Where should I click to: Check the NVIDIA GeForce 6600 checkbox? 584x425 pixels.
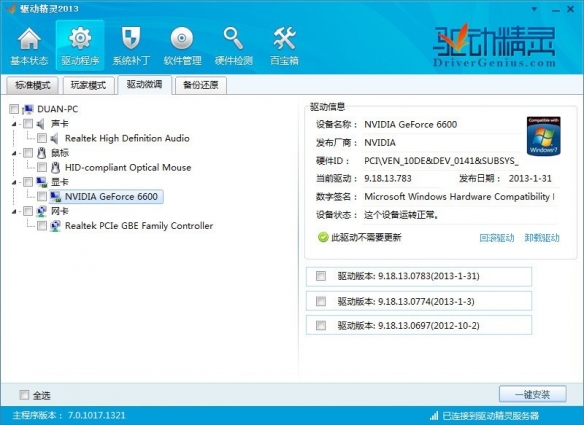42,196
